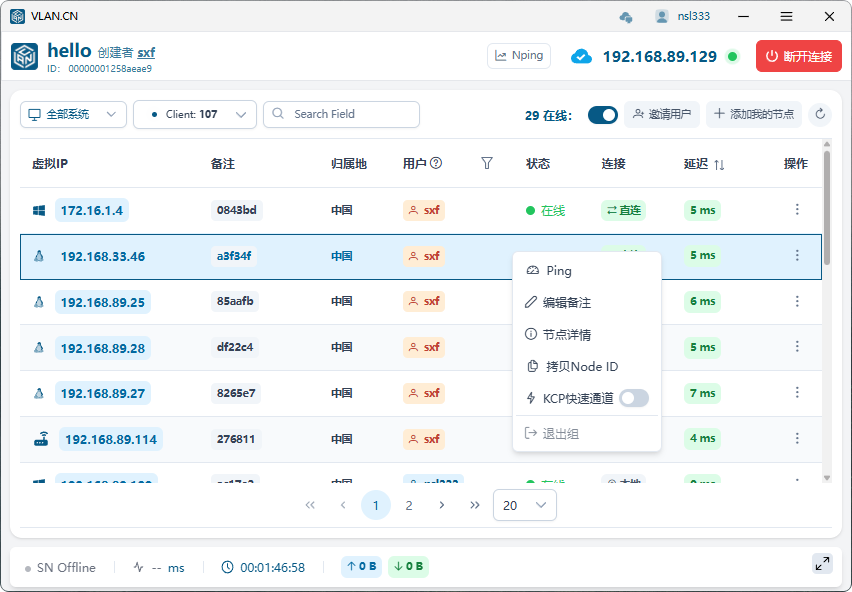The width and height of the screenshot is (852, 592).
Task: Open more actions for 192.168.89.27 row
Action: (x=797, y=392)
